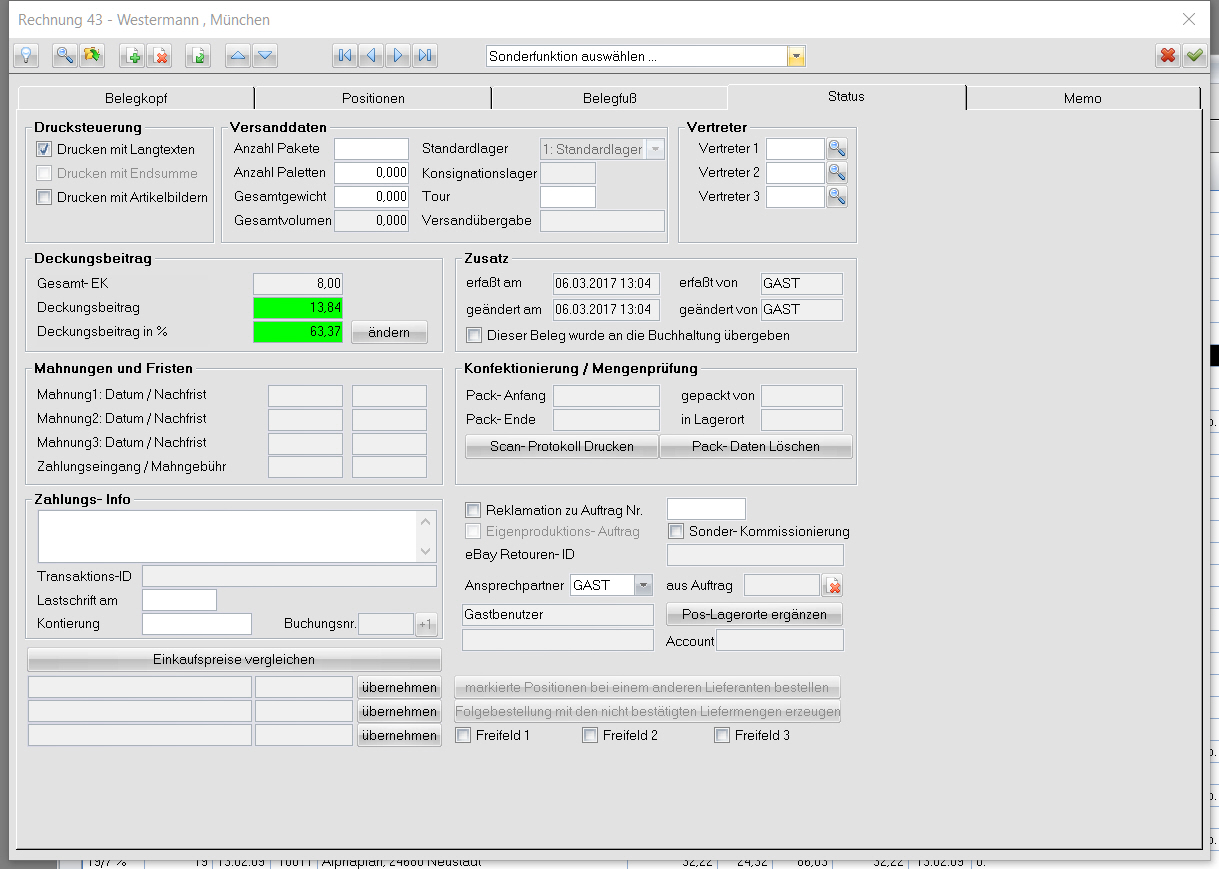Click the green checkmark to confirm

(x=1194, y=56)
